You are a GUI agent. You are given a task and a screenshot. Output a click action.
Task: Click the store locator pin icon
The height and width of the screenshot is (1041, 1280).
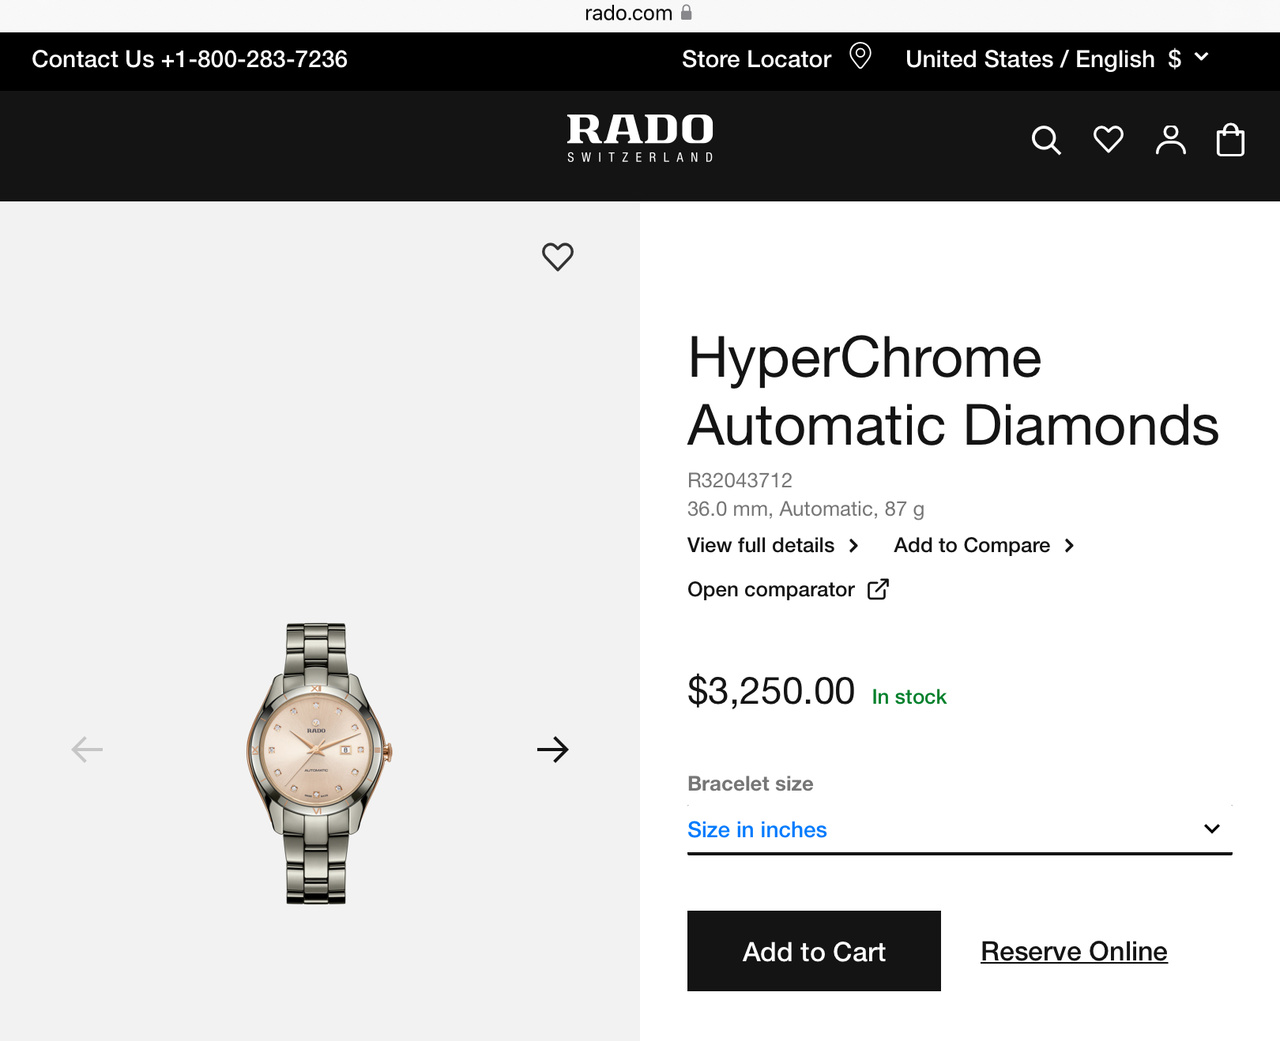click(860, 56)
